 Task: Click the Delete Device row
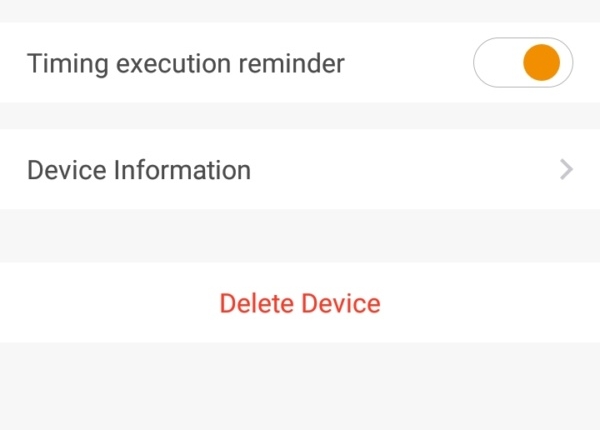click(300, 303)
